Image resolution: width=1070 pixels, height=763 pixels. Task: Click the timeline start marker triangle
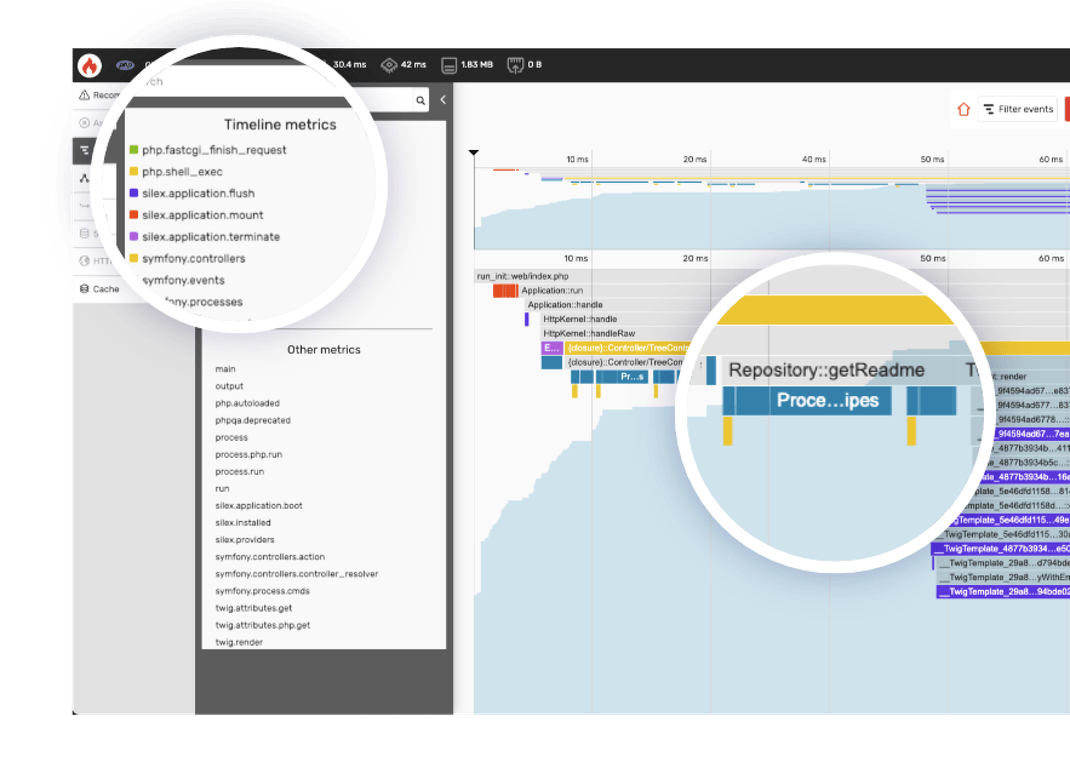(474, 152)
